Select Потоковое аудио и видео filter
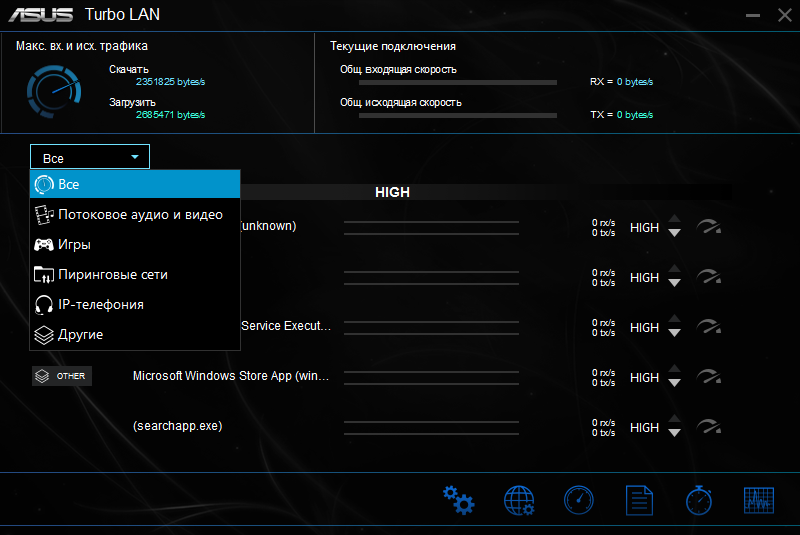This screenshot has width=800, height=535. click(x=135, y=214)
